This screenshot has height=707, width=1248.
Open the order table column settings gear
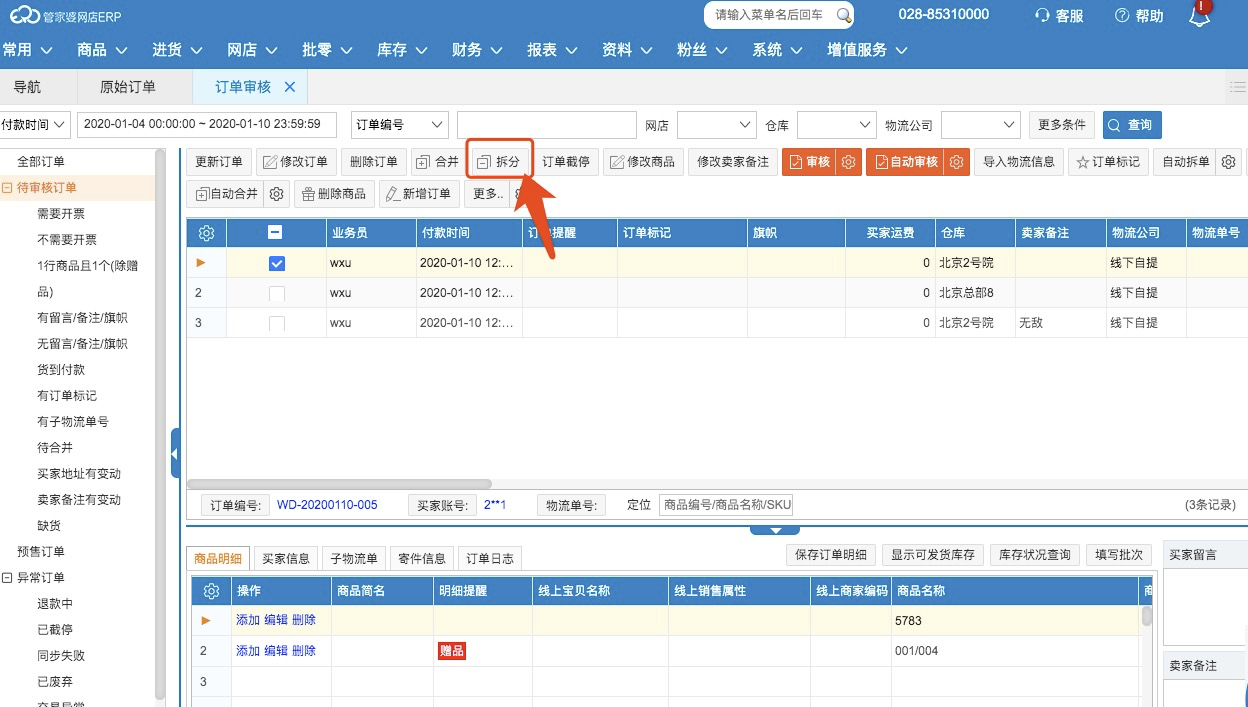(x=207, y=232)
